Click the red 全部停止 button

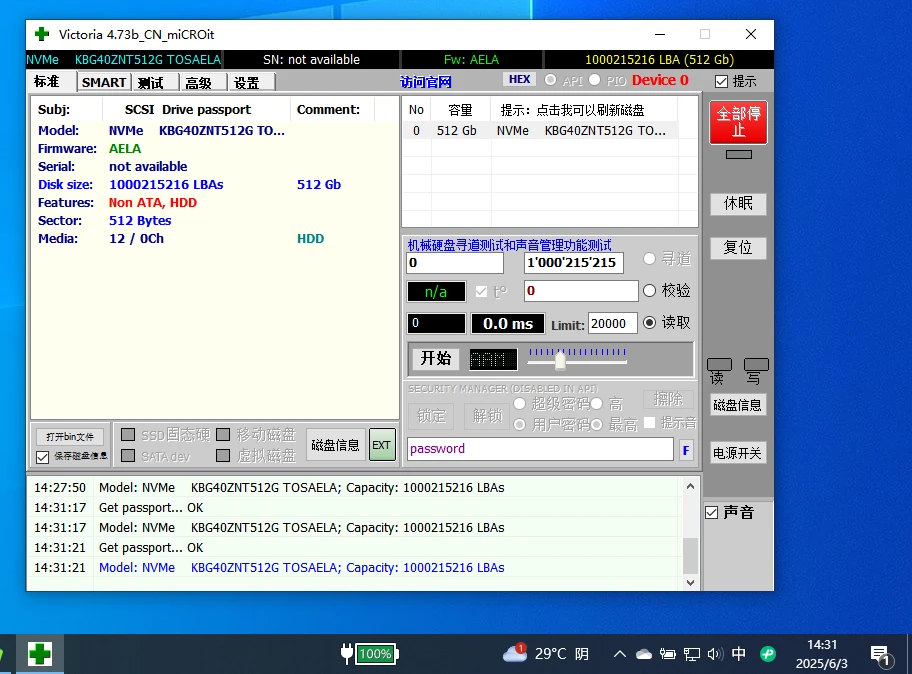pyautogui.click(x=738, y=122)
